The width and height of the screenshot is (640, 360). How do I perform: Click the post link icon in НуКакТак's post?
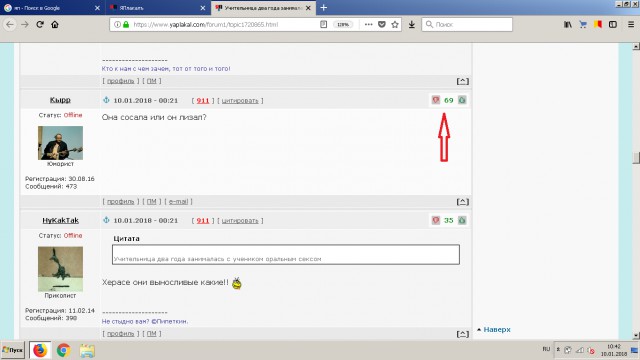click(106, 220)
